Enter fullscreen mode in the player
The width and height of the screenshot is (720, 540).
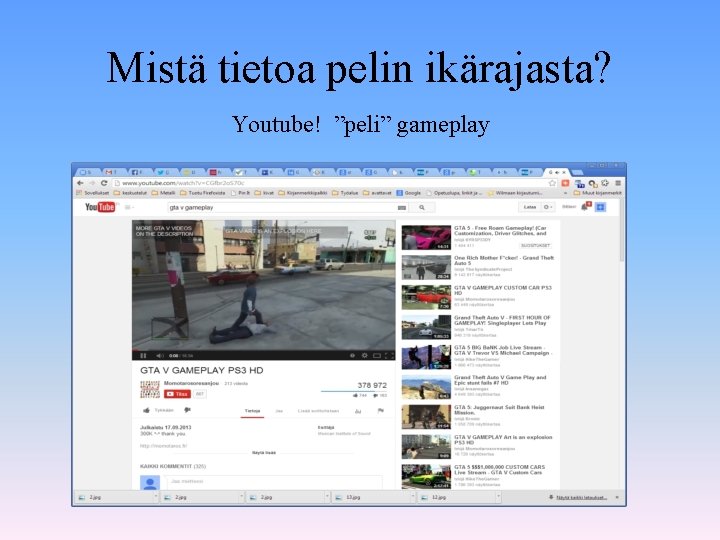(389, 355)
